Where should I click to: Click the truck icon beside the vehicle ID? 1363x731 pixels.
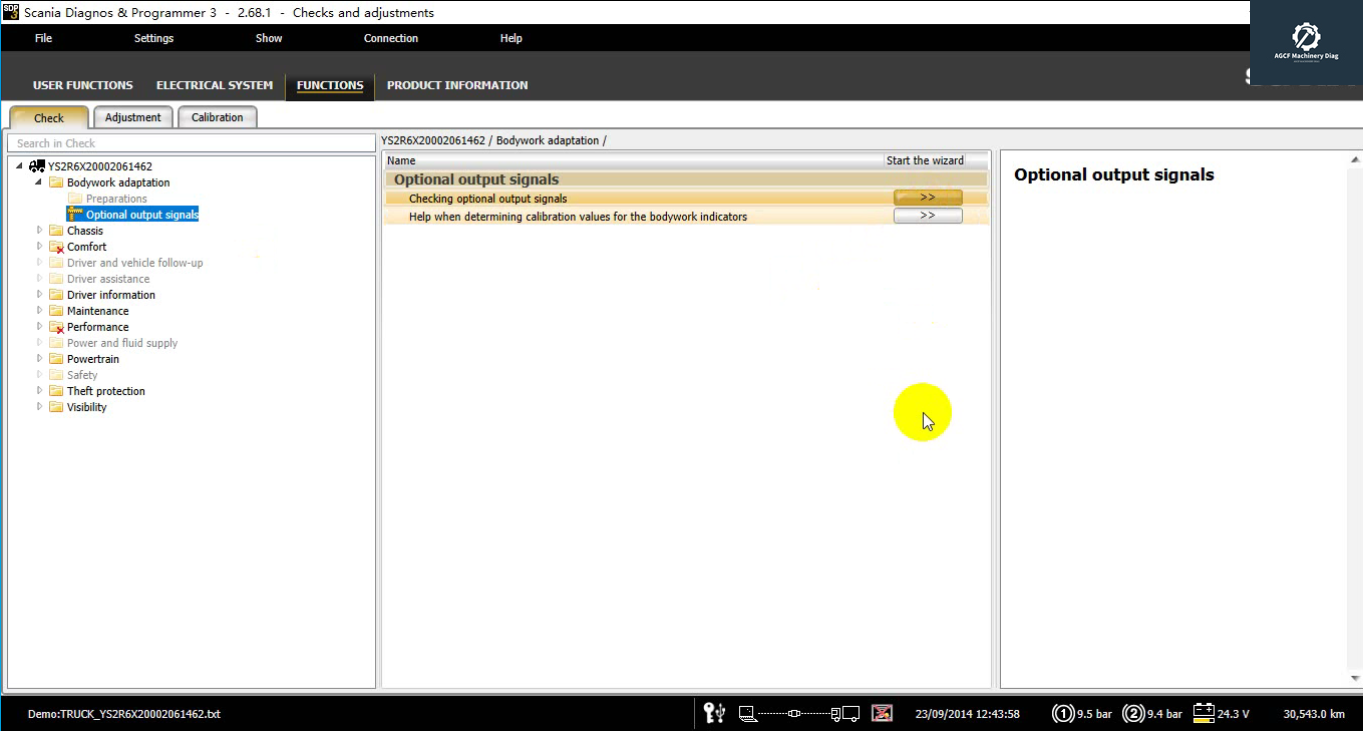click(37, 167)
